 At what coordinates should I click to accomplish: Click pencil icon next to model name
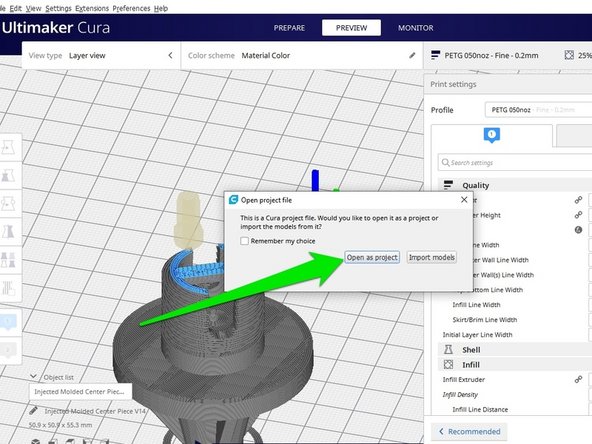(33, 411)
